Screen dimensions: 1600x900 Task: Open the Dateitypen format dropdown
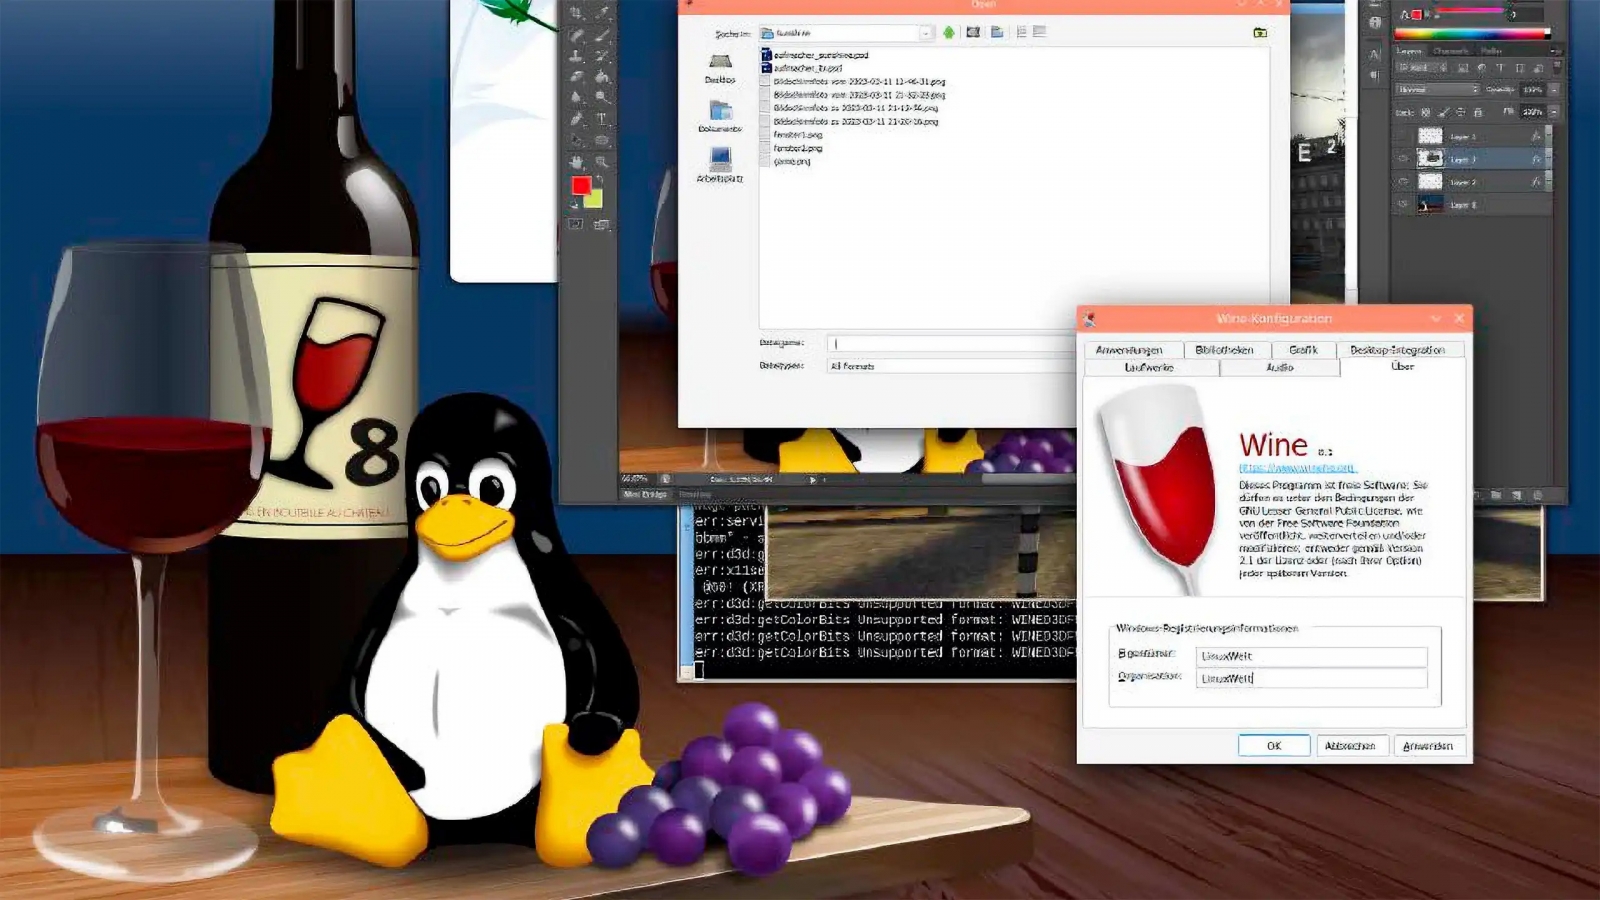pos(950,366)
